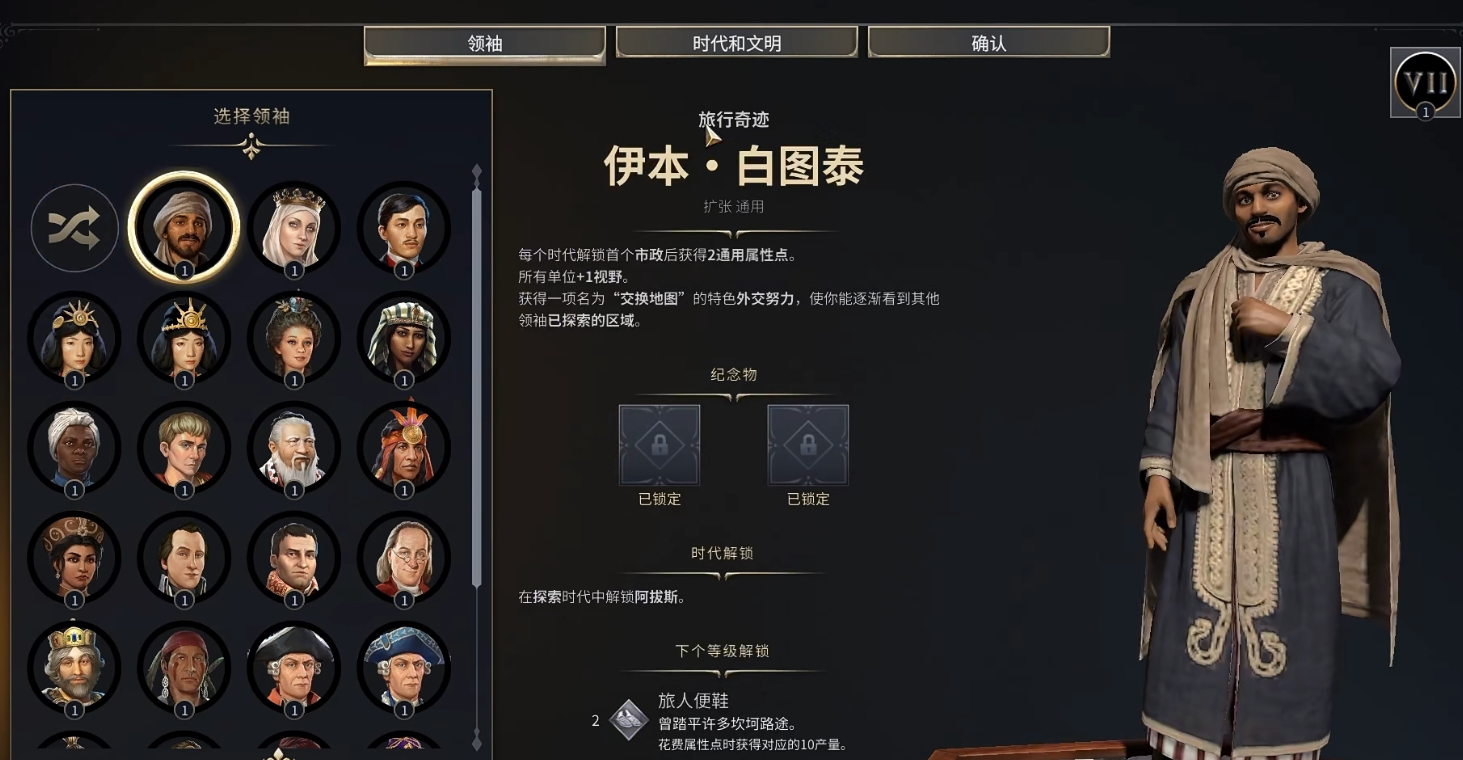This screenshot has width=1463, height=760.
Task: Pick the crowned queen with white veil portrait
Action: coord(294,228)
